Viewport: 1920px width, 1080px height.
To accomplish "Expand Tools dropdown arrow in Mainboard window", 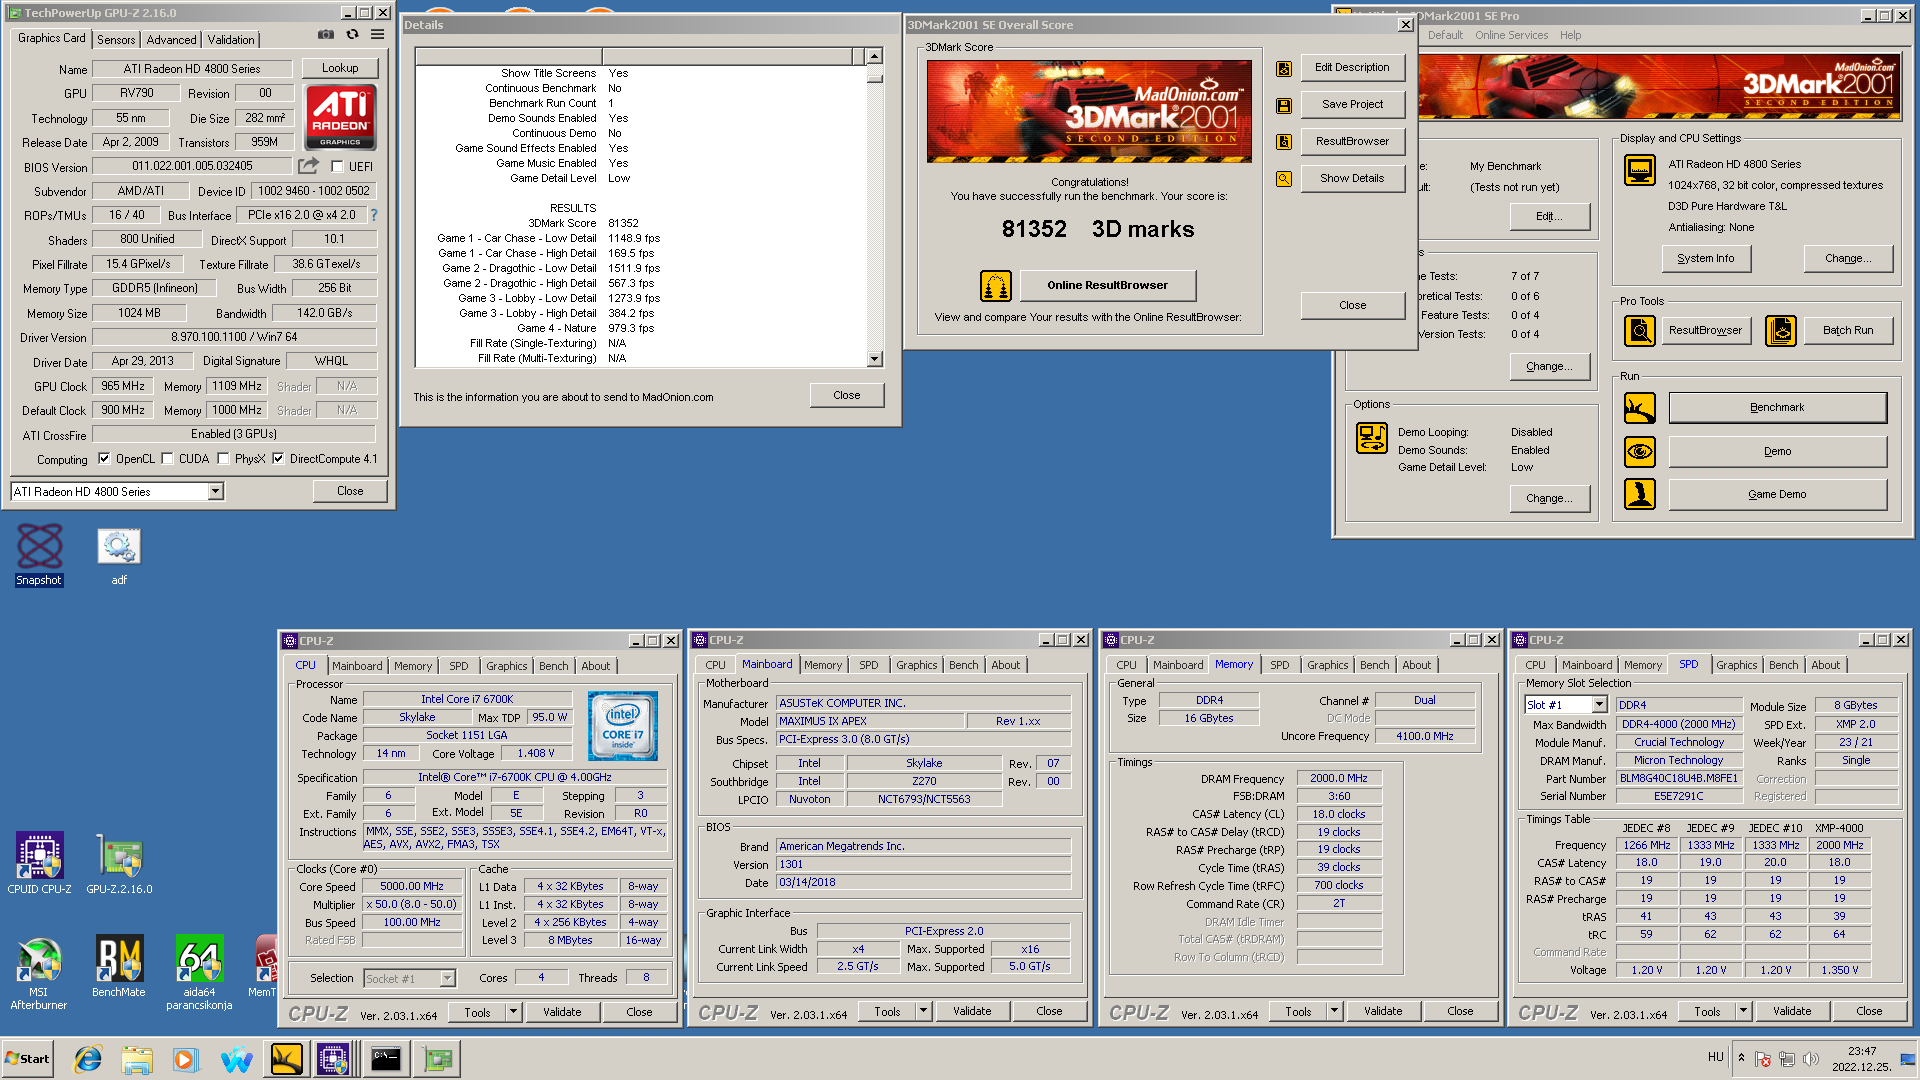I will click(923, 1012).
